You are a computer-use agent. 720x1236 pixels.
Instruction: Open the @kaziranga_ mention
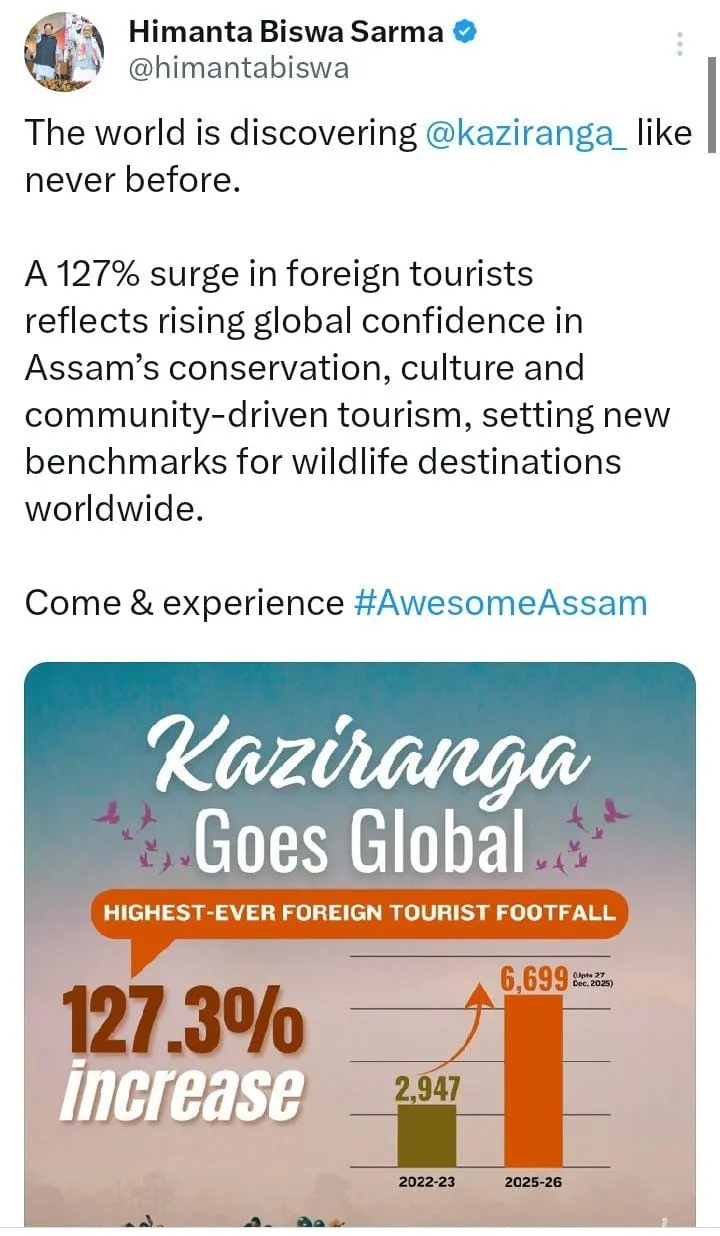527,134
